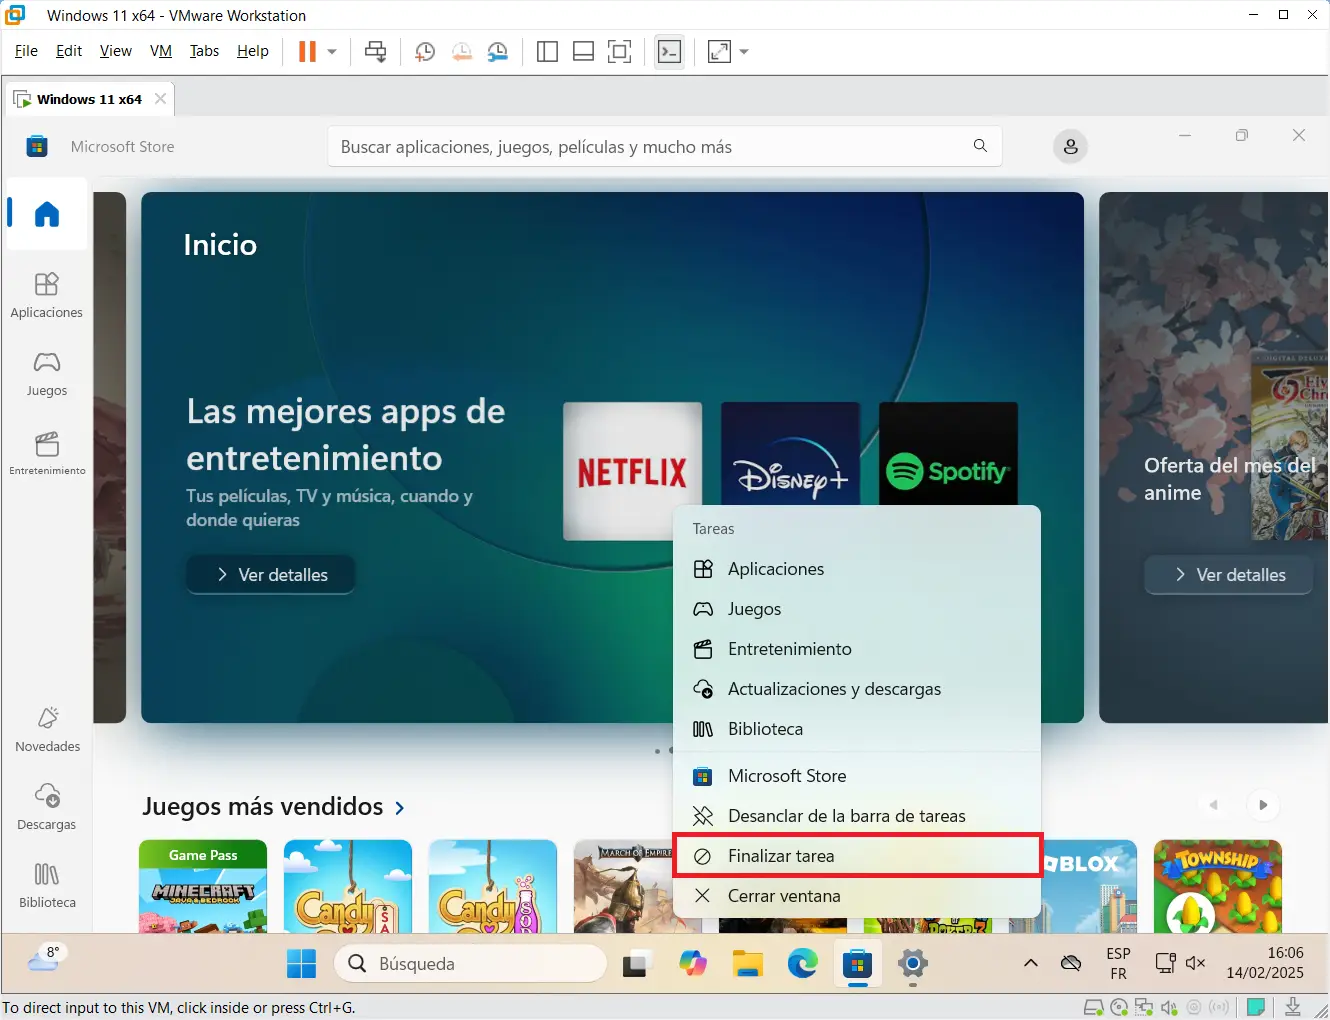This screenshot has height=1020, width=1330.
Task: Click the Disney+ app tile
Action: 790,454
